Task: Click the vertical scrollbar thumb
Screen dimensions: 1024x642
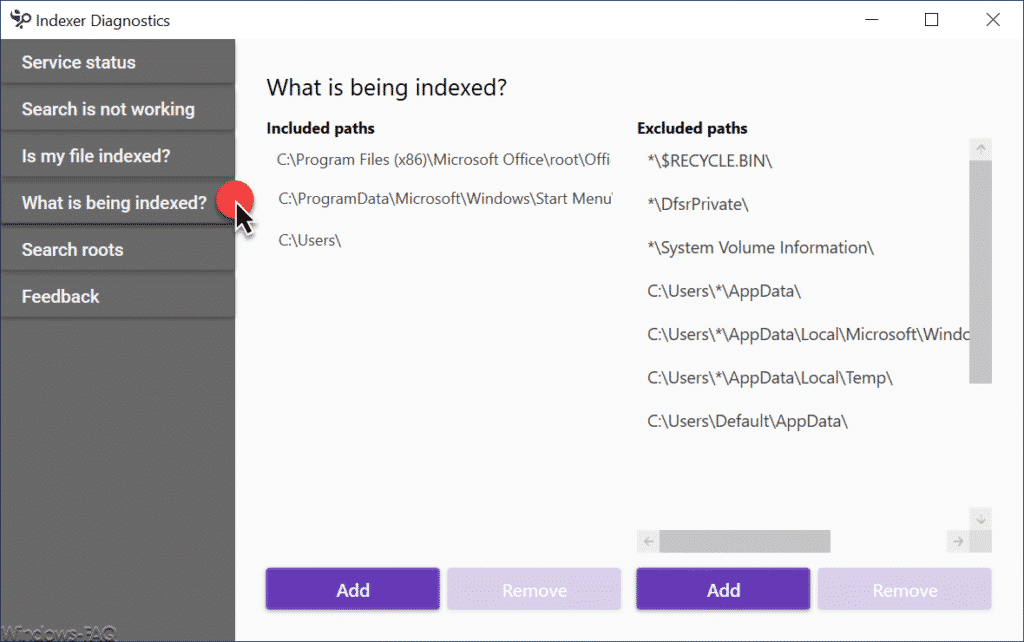Action: coord(980,272)
